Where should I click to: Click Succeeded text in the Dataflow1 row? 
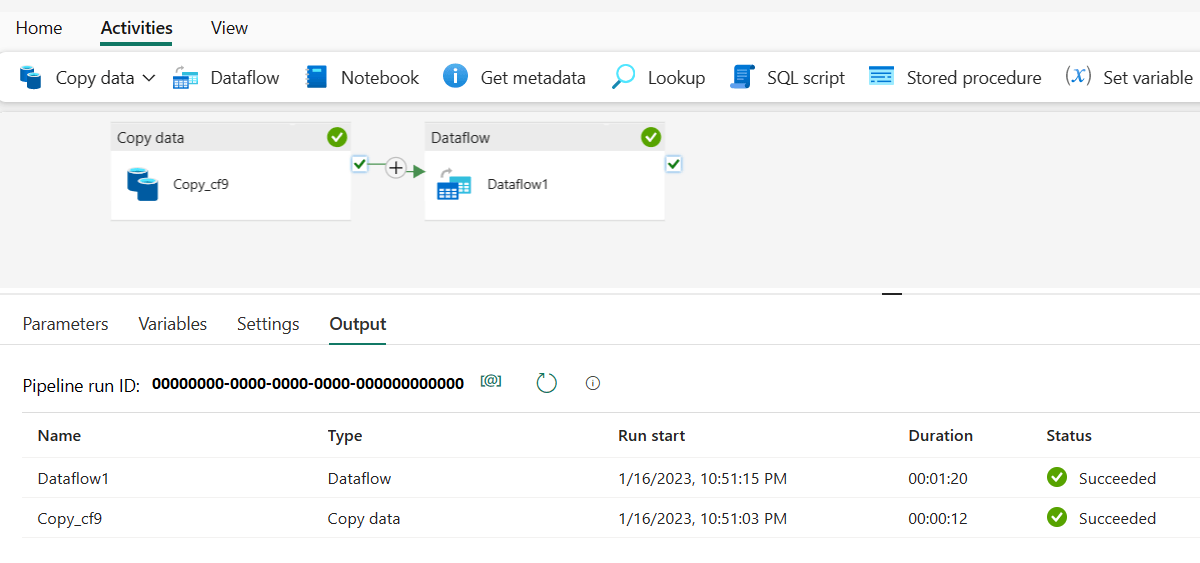[x=1117, y=478]
